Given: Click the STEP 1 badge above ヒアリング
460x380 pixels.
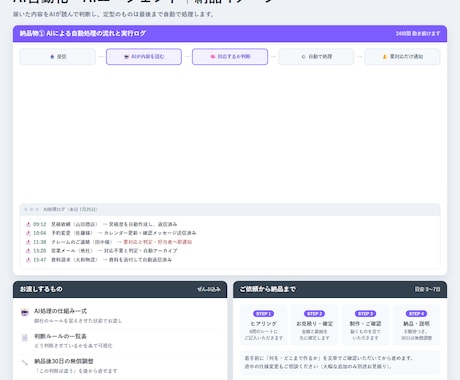Looking at the screenshot, I should (x=263, y=314).
